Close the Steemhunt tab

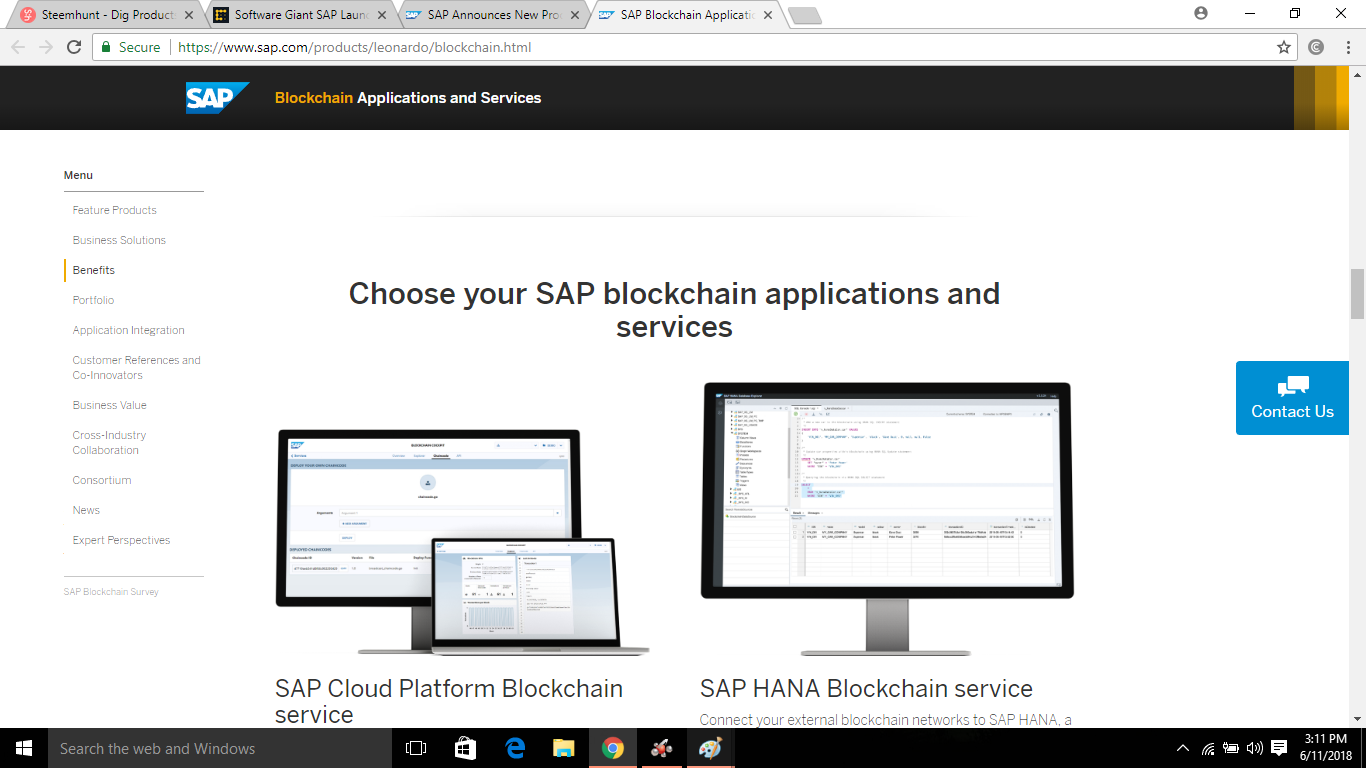(x=188, y=15)
